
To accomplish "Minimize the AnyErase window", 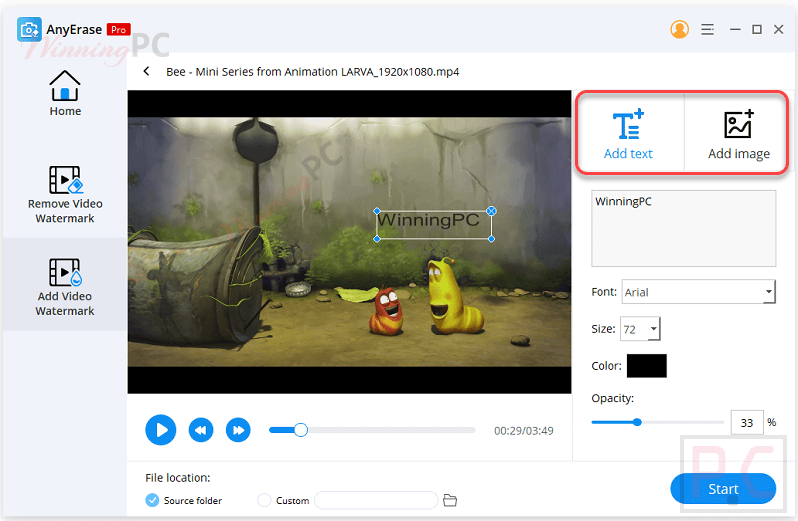I will click(735, 30).
